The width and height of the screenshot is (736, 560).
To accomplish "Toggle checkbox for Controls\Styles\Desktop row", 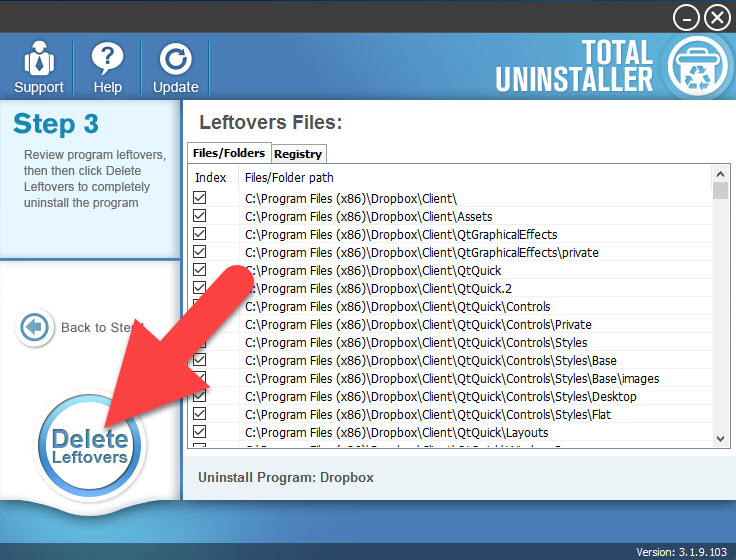I will point(199,396).
